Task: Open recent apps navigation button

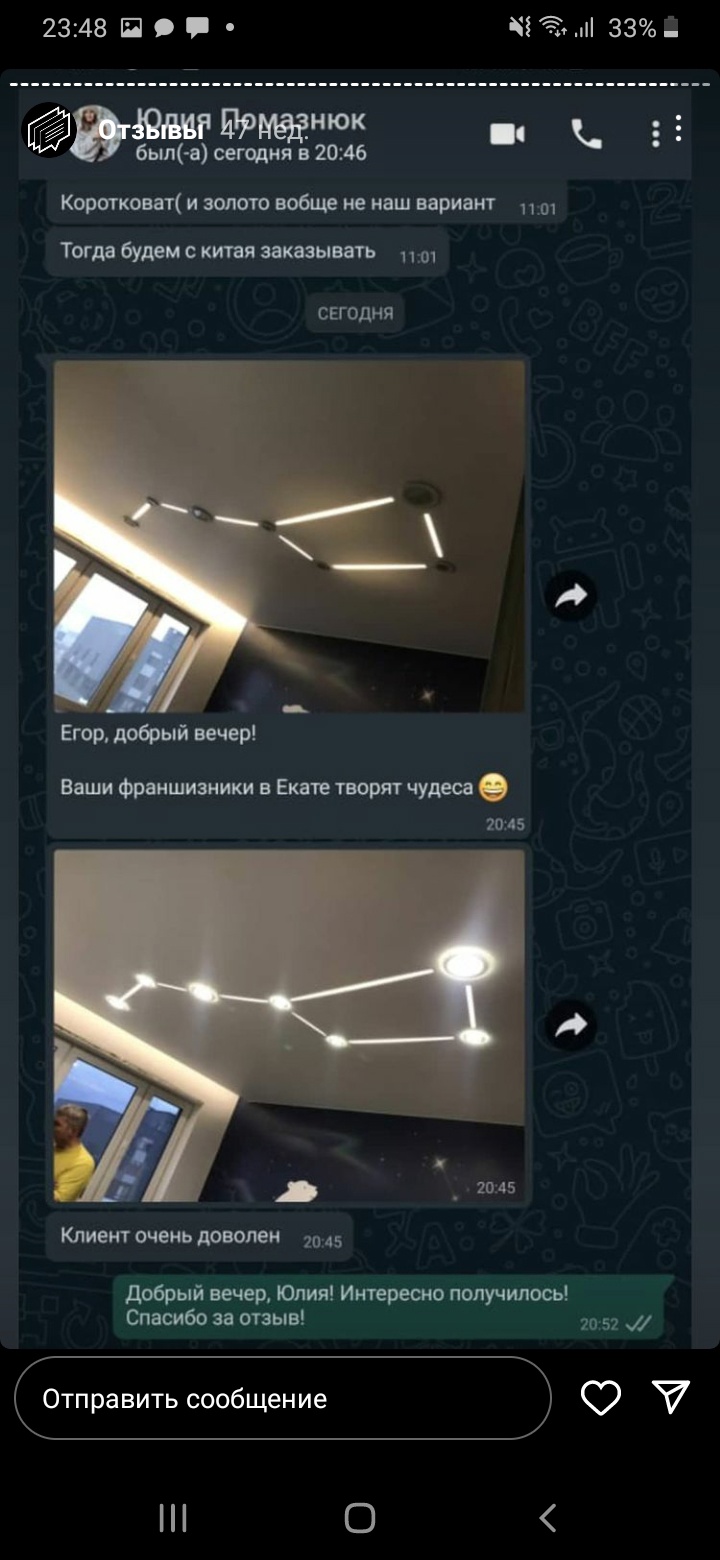Action: coord(173,1518)
